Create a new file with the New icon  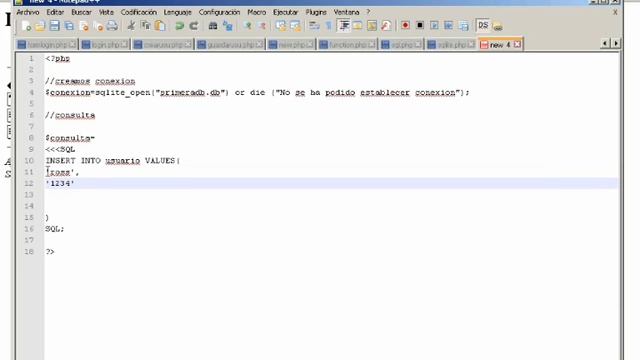coord(26,26)
